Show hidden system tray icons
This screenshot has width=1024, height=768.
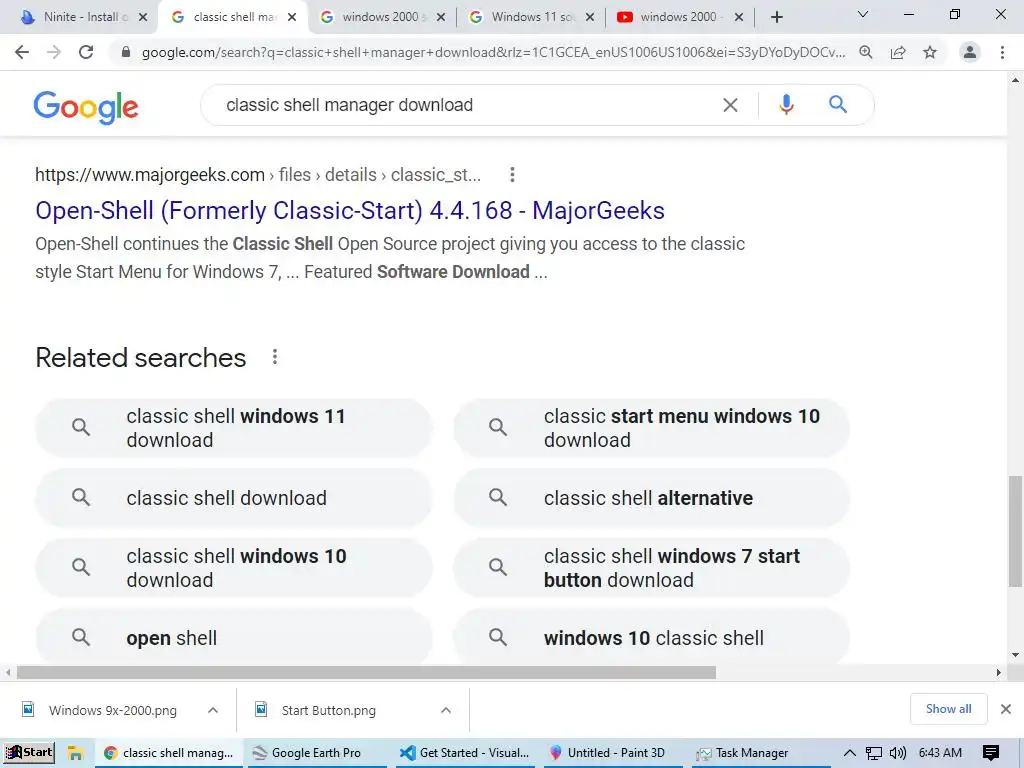pyautogui.click(x=850, y=753)
